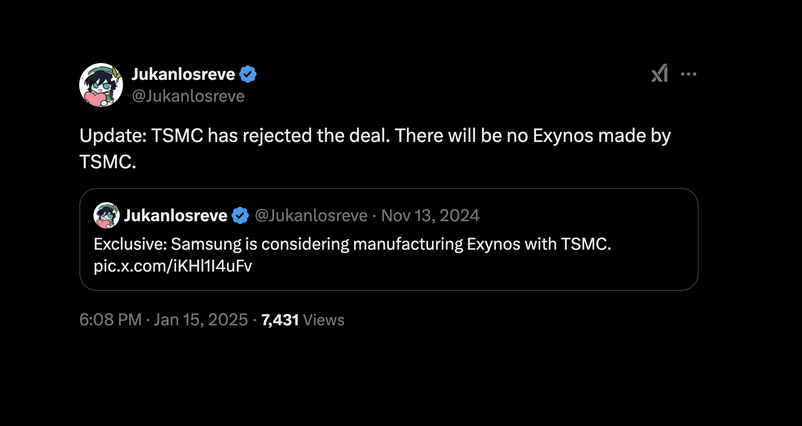802x426 pixels.
Task: Open the Grok icon on the tweet
Action: click(659, 74)
